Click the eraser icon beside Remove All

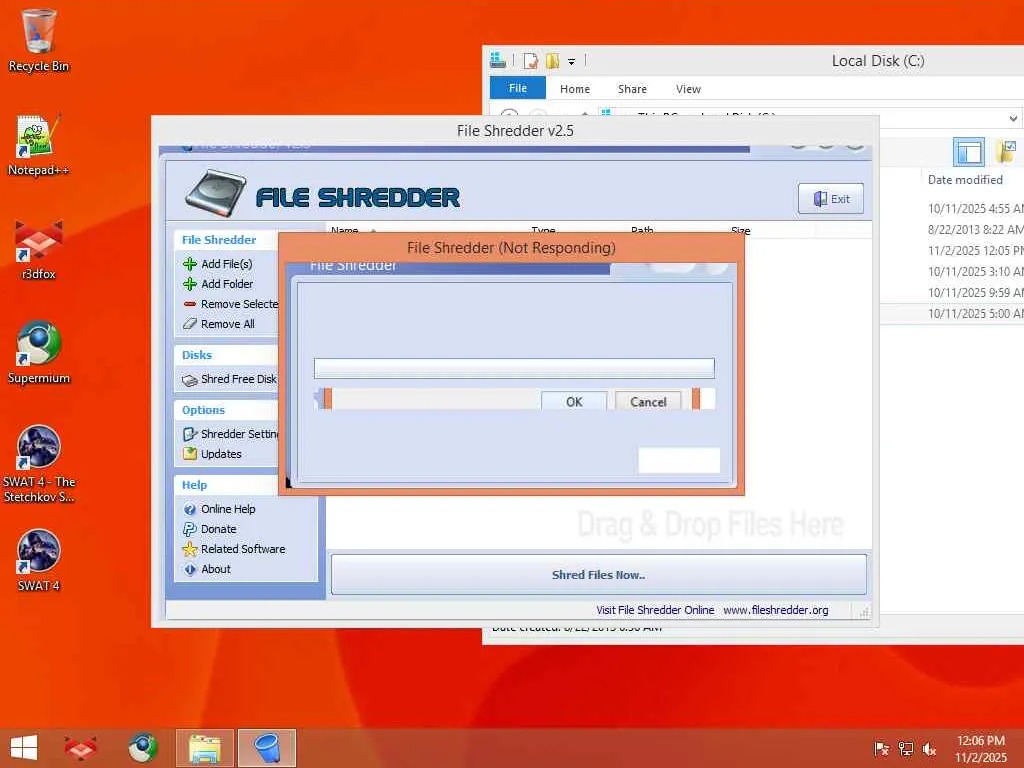189,324
